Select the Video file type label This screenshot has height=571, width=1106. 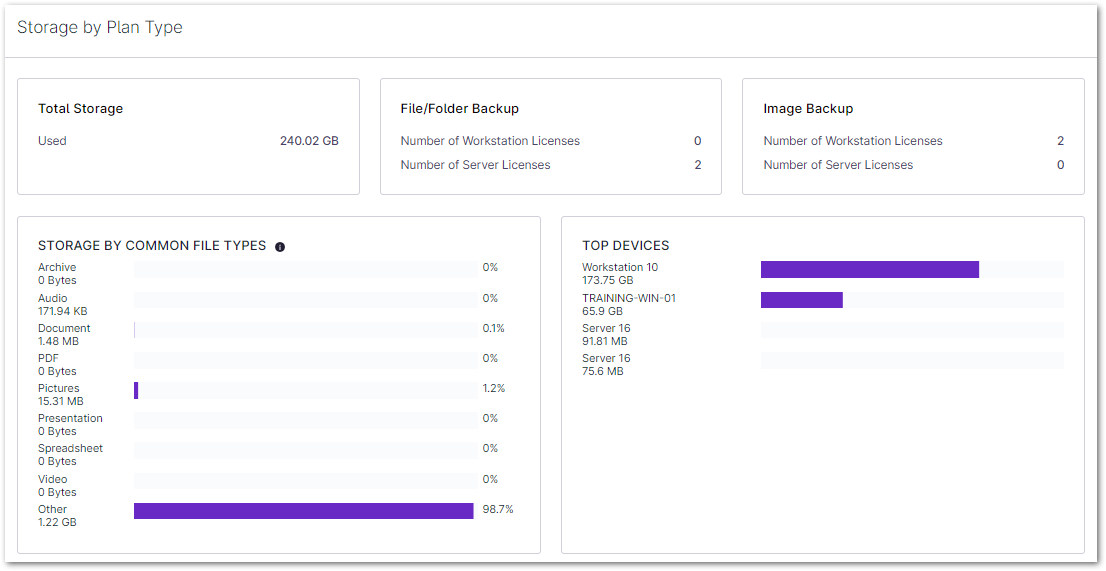click(x=52, y=479)
